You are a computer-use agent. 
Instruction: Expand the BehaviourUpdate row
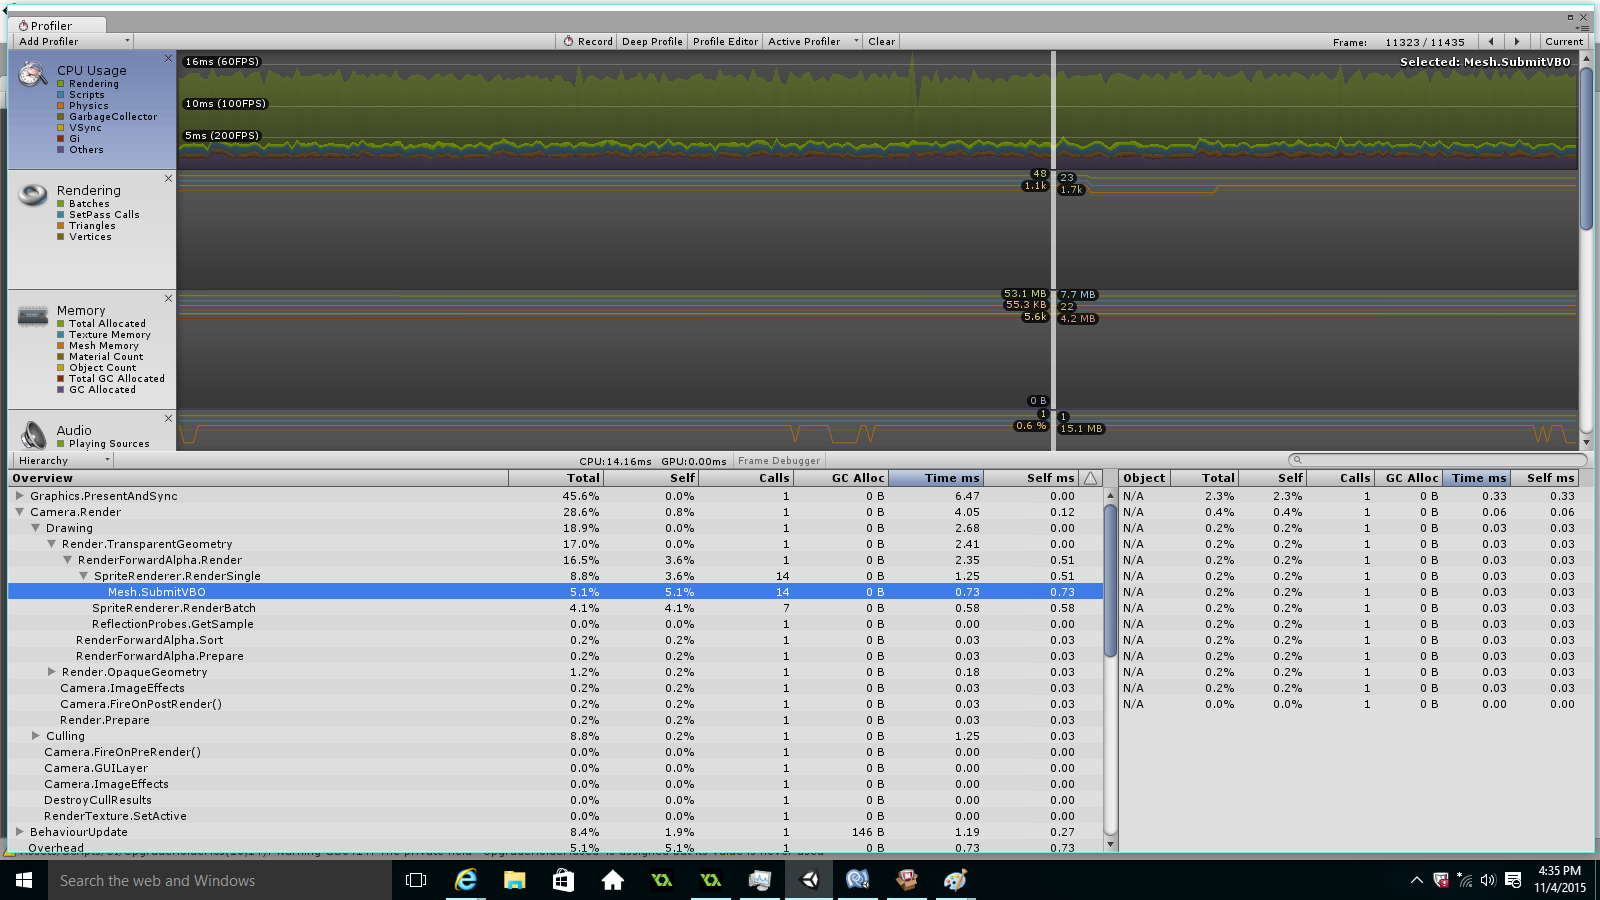[x=19, y=832]
